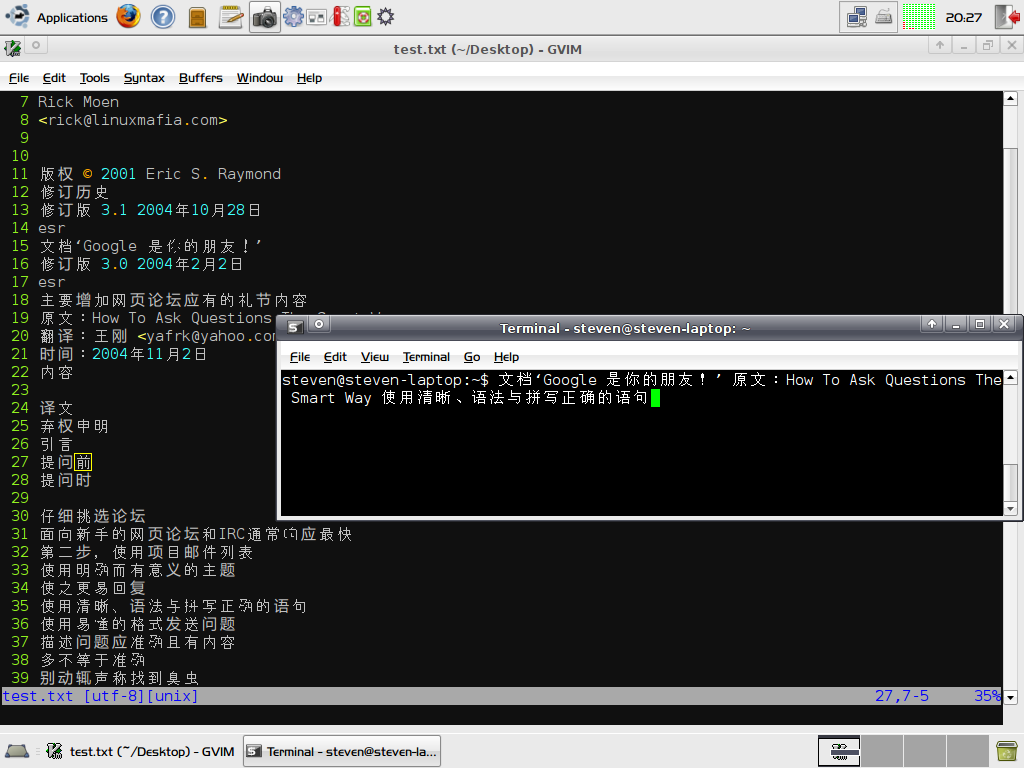Open the Applications menu in the top panel
The width and height of the screenshot is (1024, 768).
click(56, 17)
